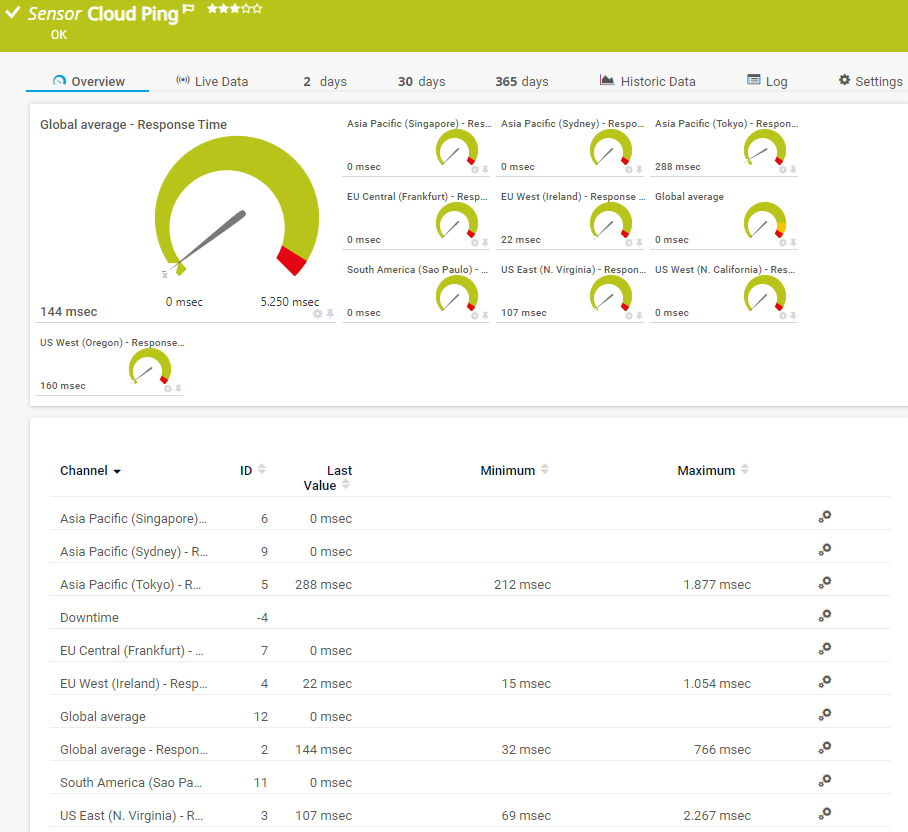Open channel settings gear on EU West (Ireland) row
Image resolution: width=908 pixels, height=832 pixels.
point(824,681)
